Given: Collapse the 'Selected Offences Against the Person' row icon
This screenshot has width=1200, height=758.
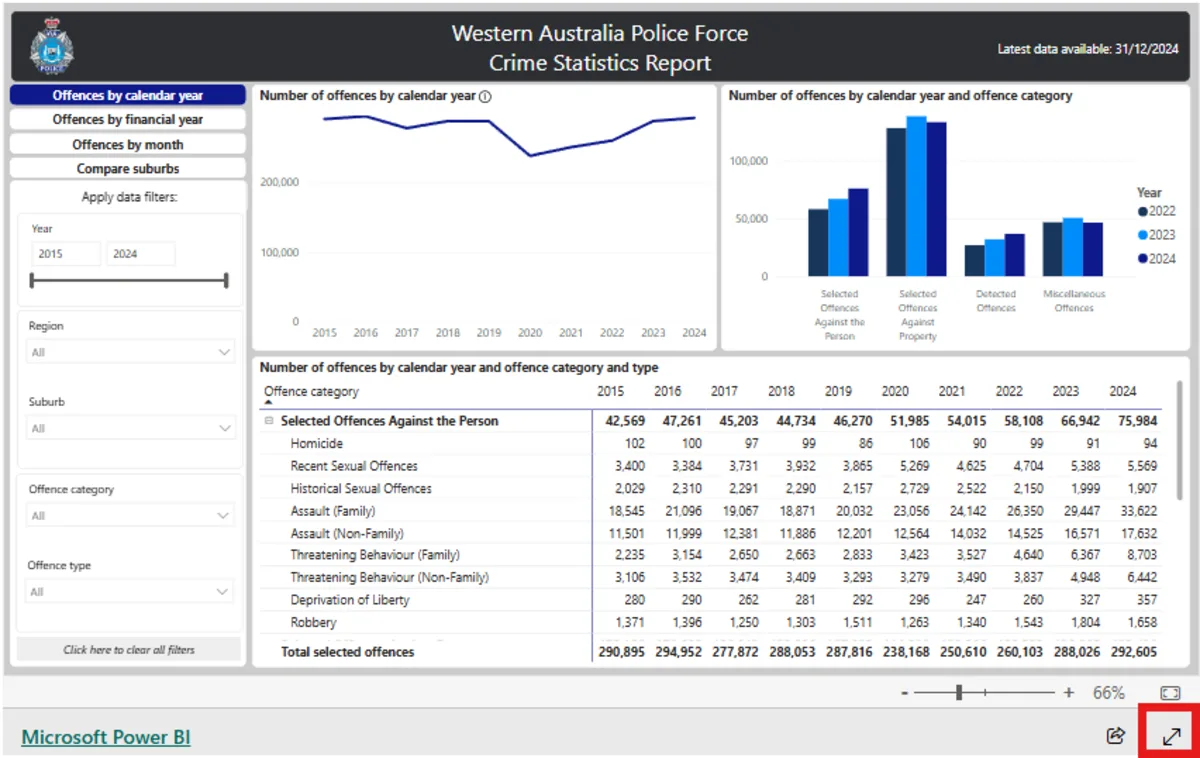Looking at the screenshot, I should point(268,421).
